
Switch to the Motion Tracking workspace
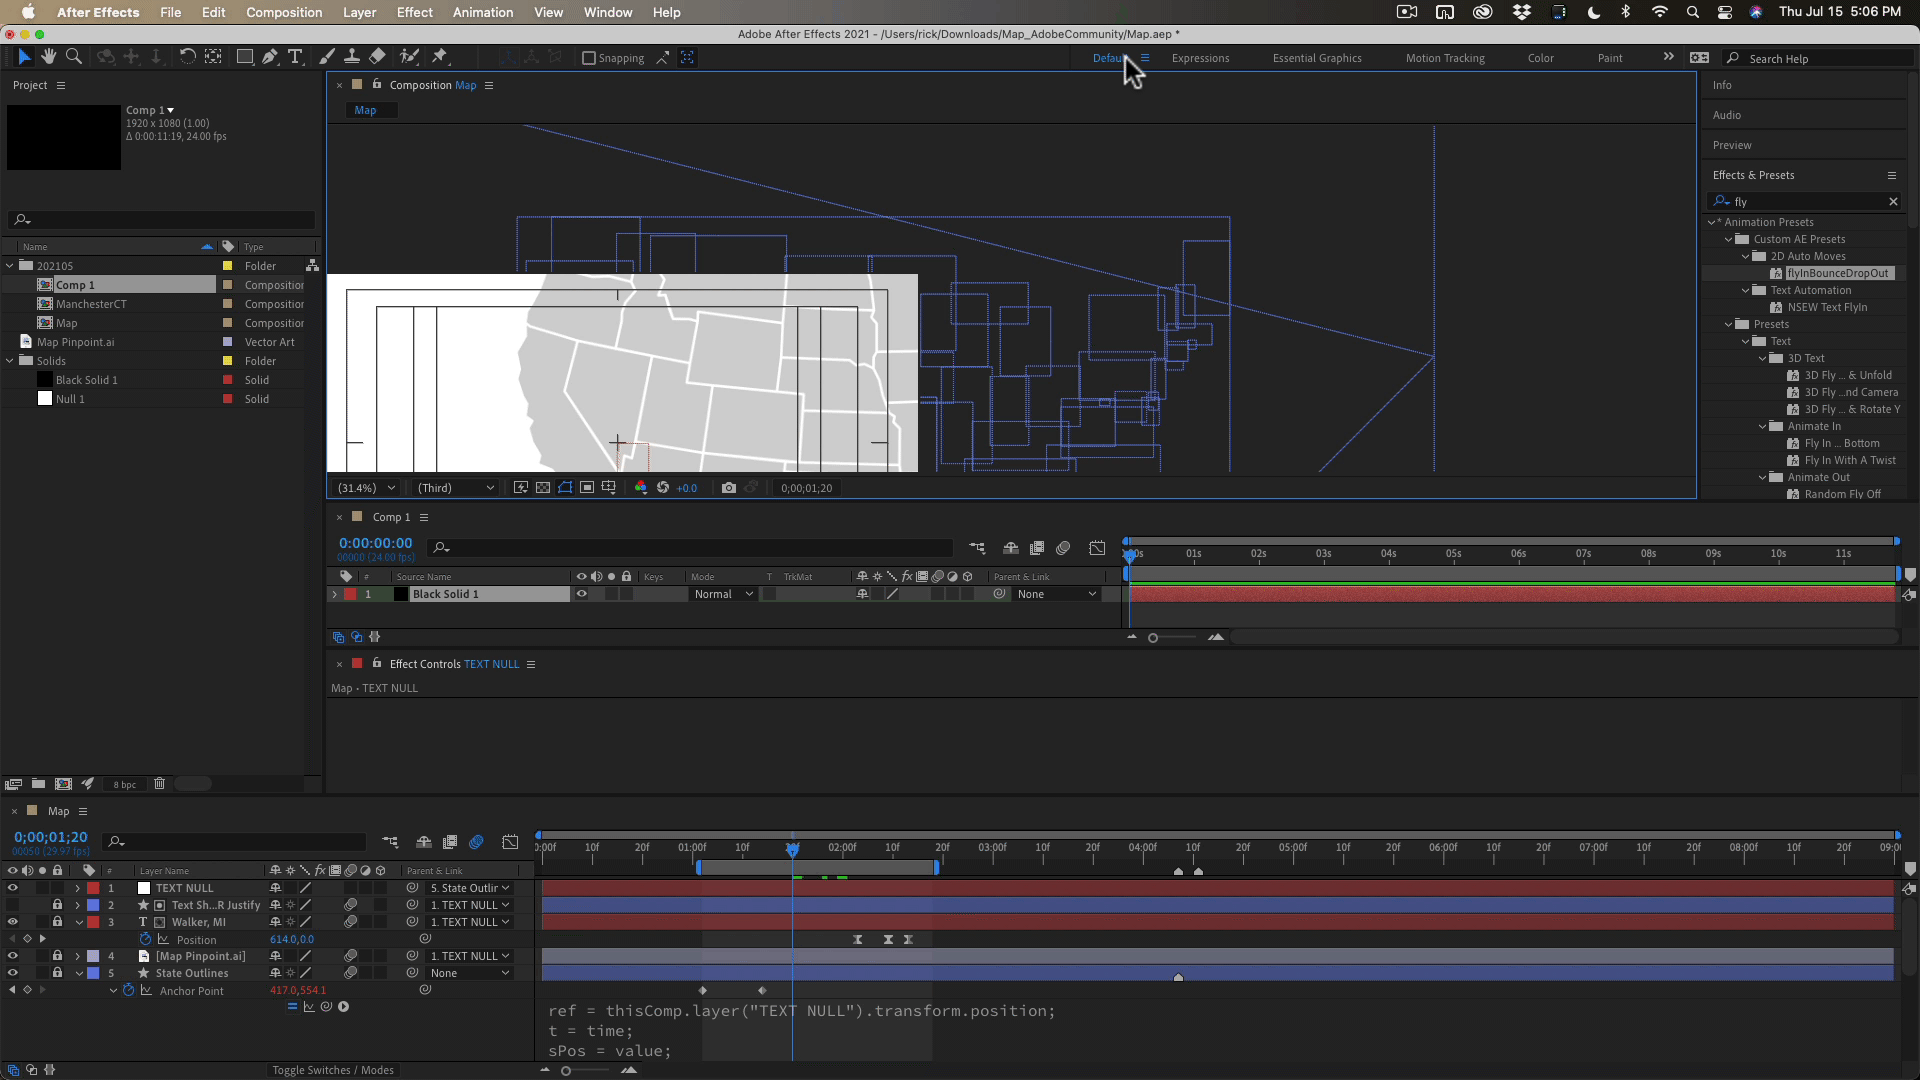coord(1445,58)
